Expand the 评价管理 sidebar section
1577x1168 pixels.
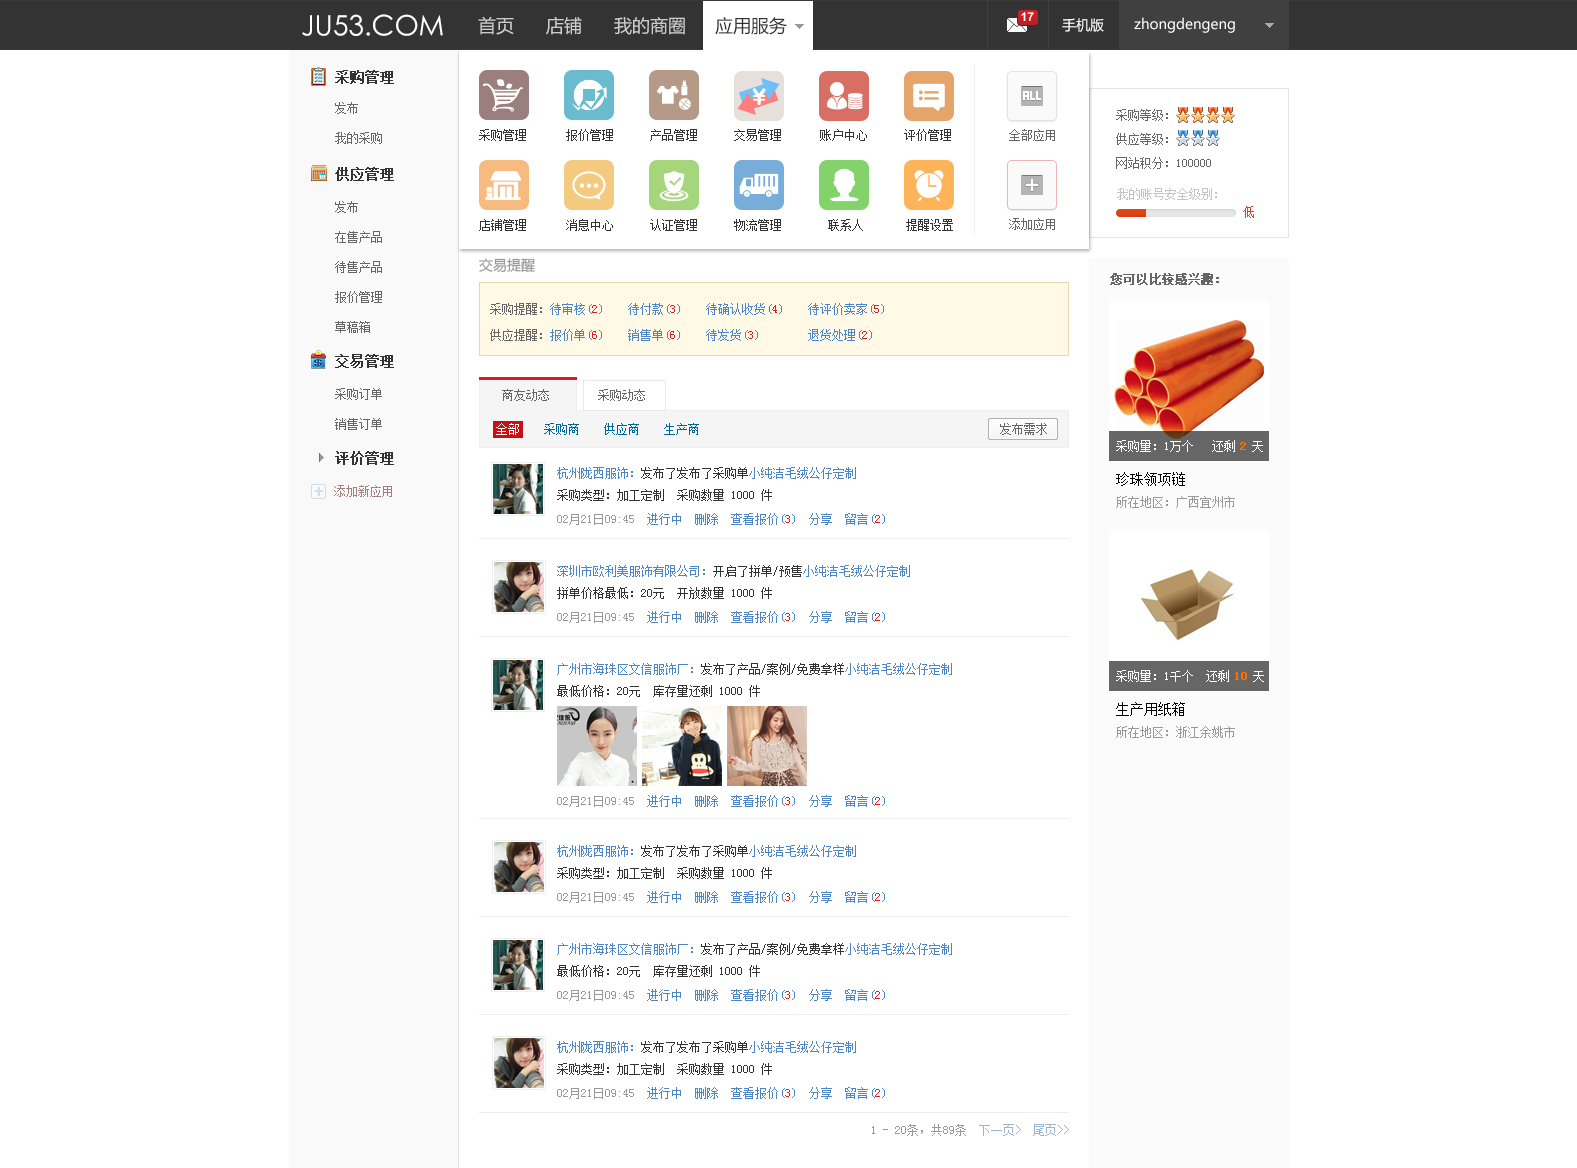pyautogui.click(x=363, y=458)
